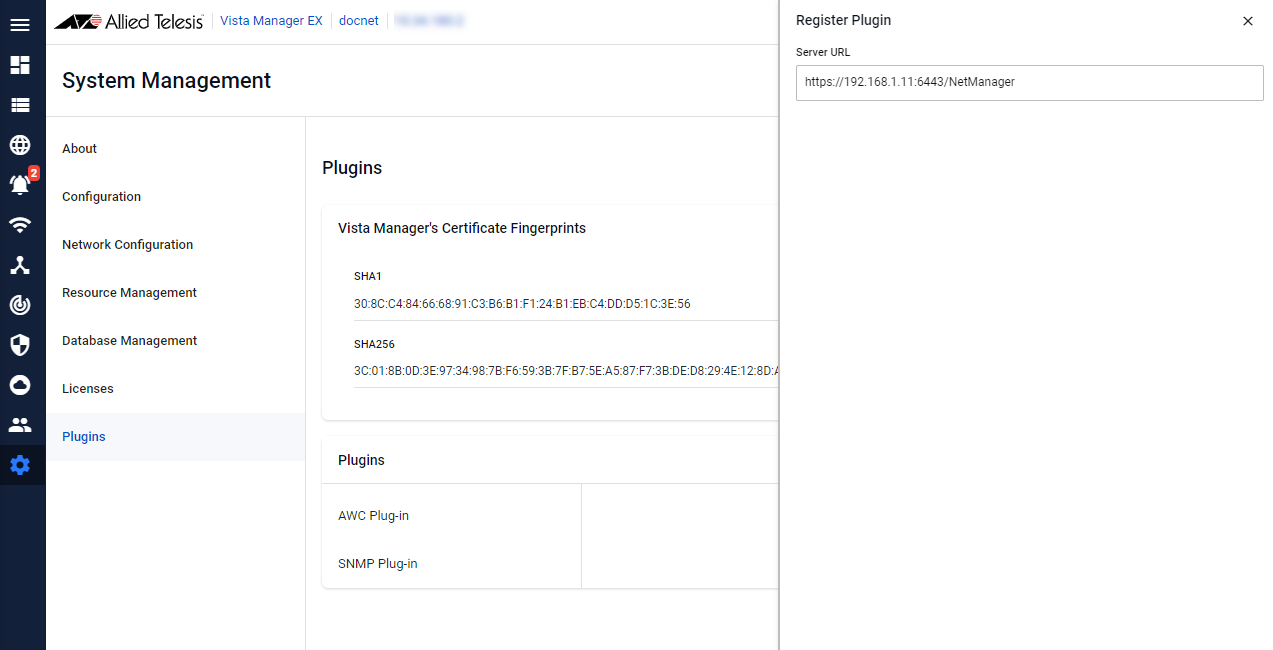Viewport: 1273px width, 650px height.
Task: Open the network globe icon
Action: tap(20, 145)
